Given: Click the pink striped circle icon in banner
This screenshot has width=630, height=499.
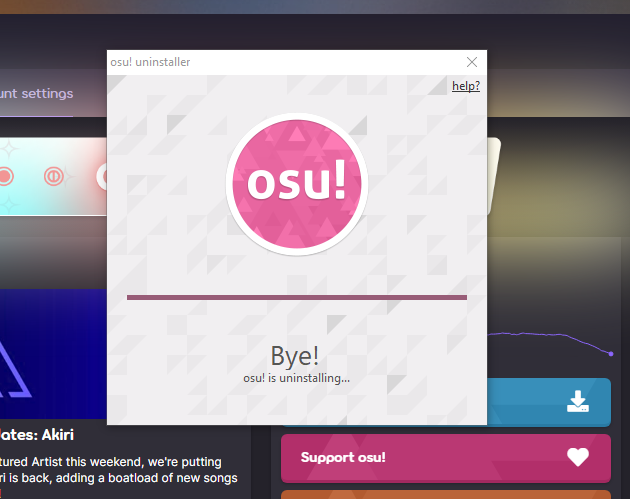Looking at the screenshot, I should click(x=54, y=177).
